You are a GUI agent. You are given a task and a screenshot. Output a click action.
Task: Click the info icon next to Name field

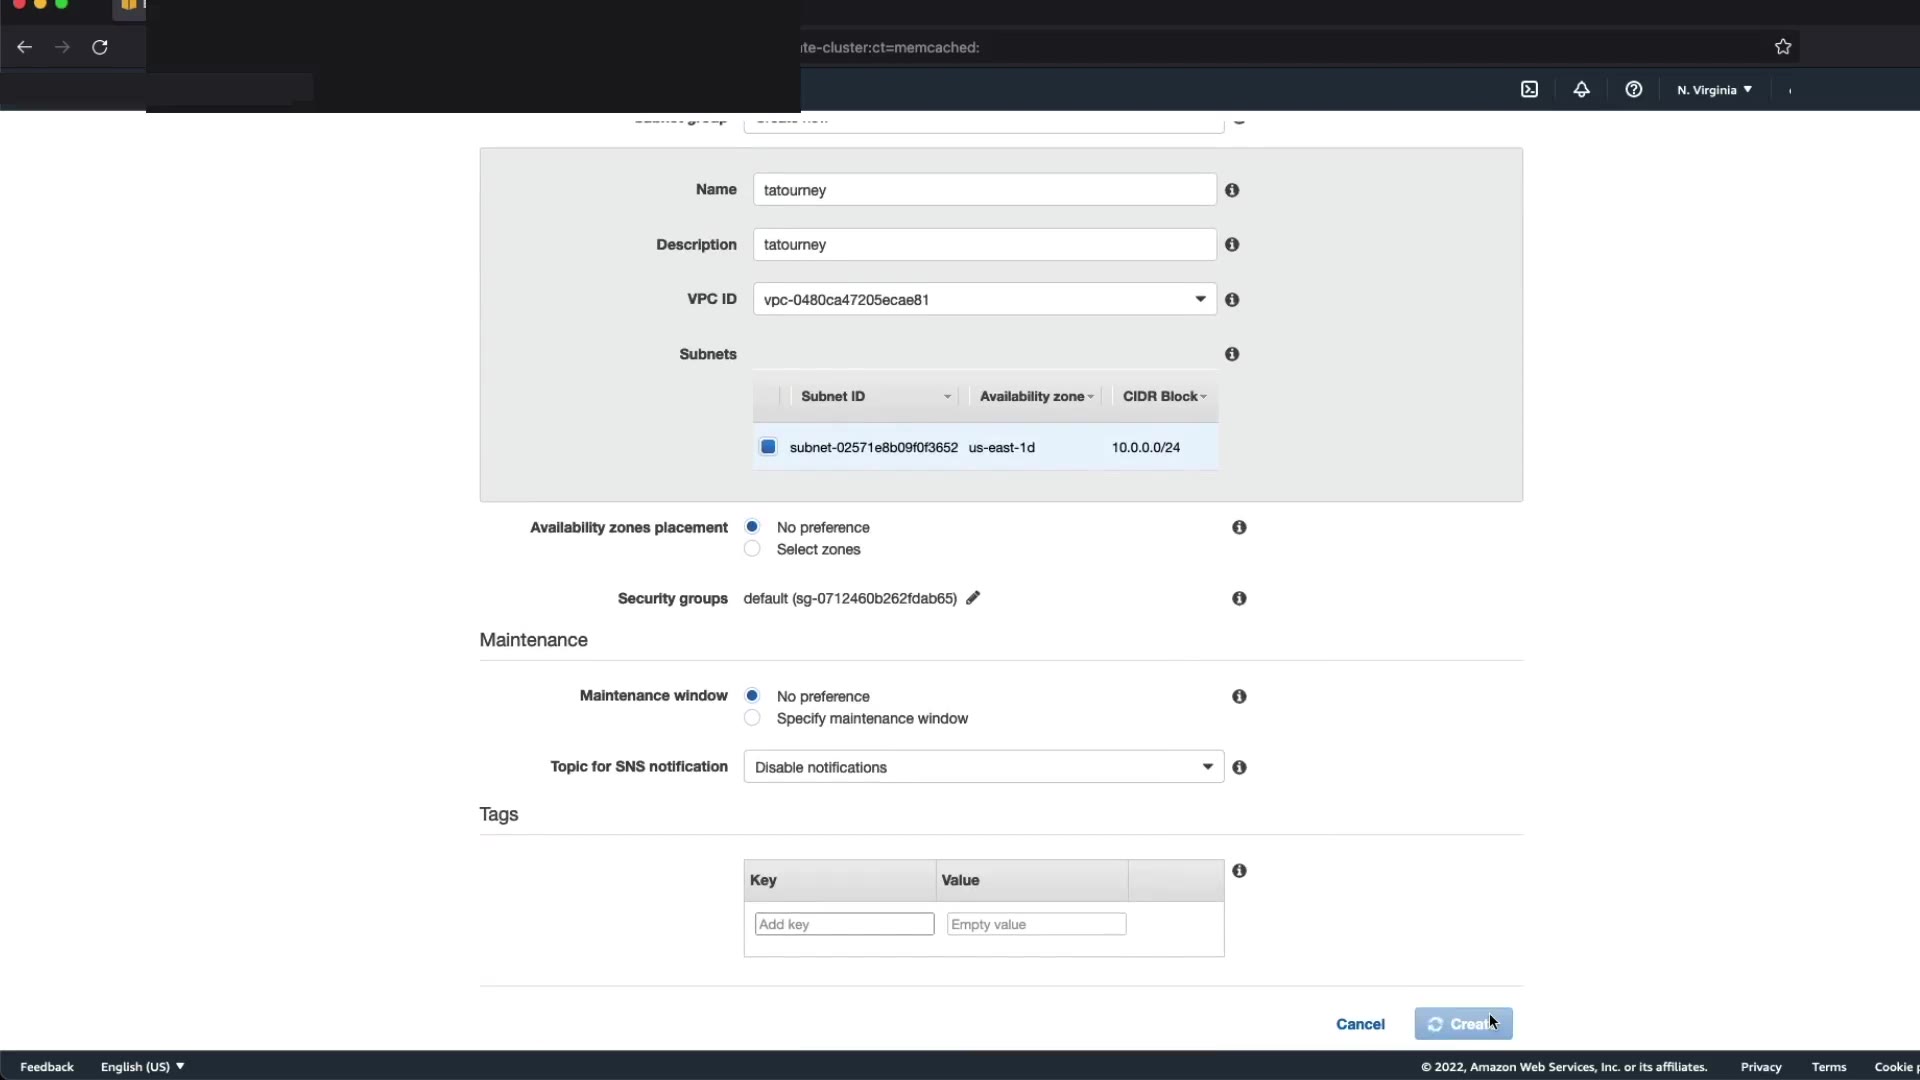pos(1232,190)
